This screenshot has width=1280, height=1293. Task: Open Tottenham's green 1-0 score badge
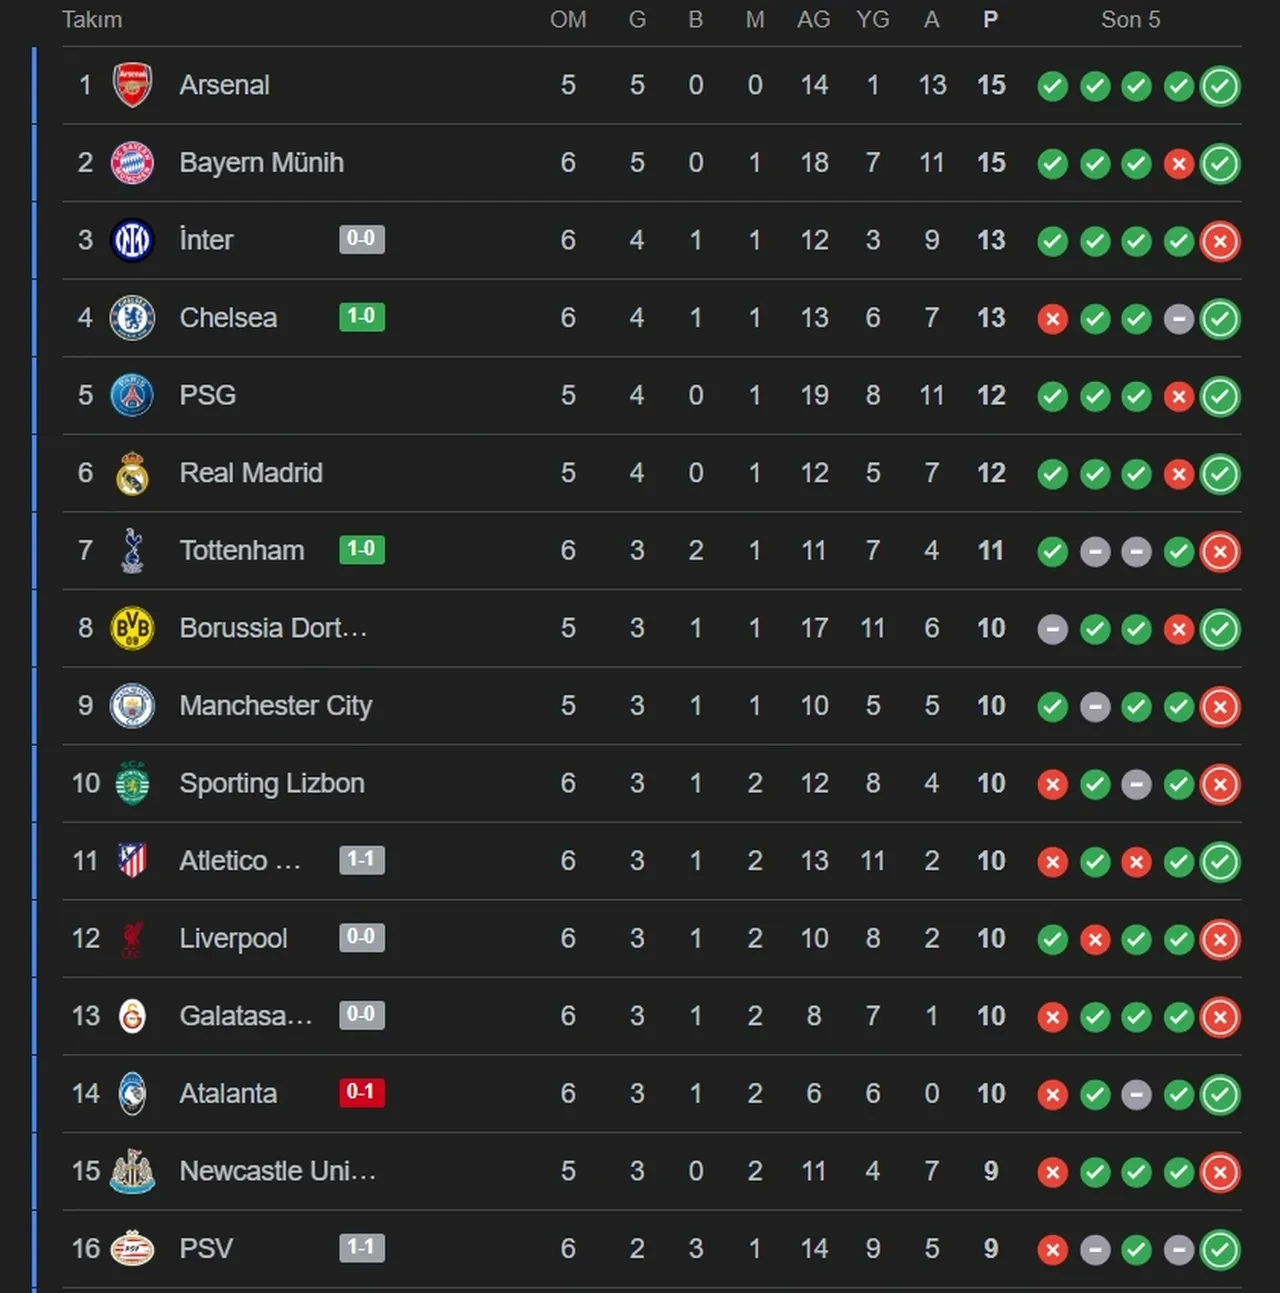[361, 549]
